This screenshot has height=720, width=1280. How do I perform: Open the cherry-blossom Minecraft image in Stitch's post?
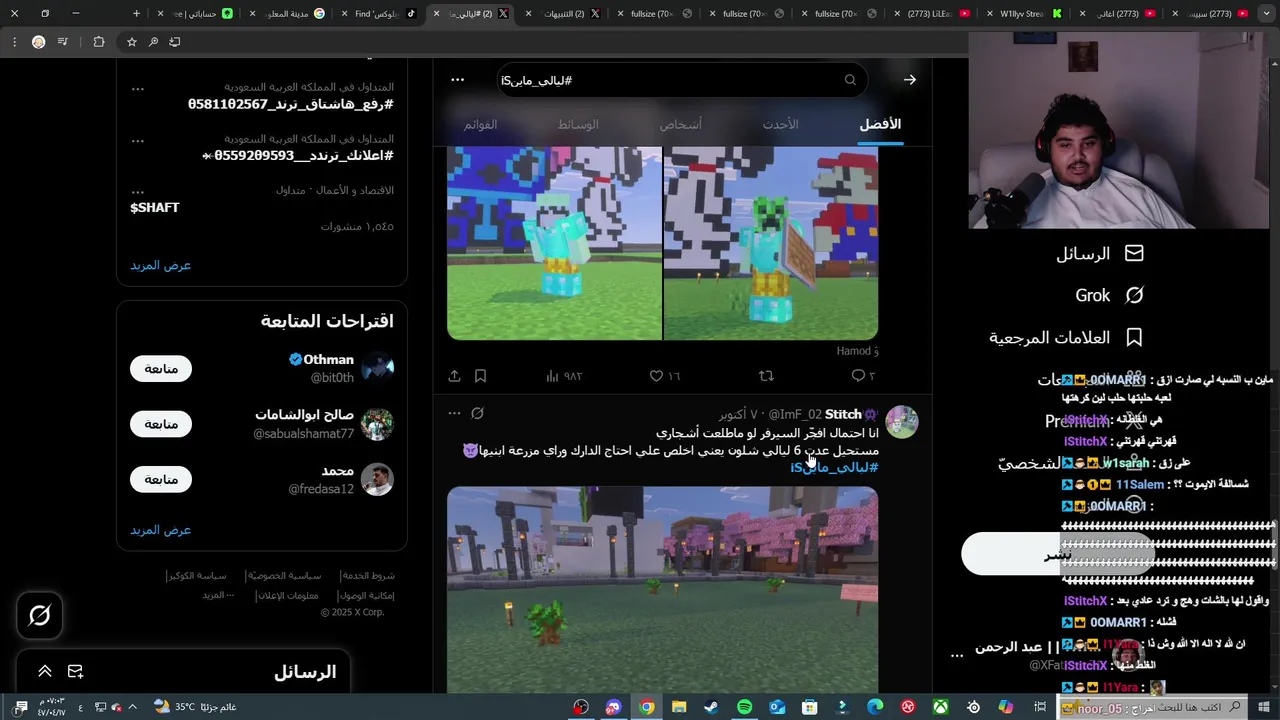pos(662,590)
